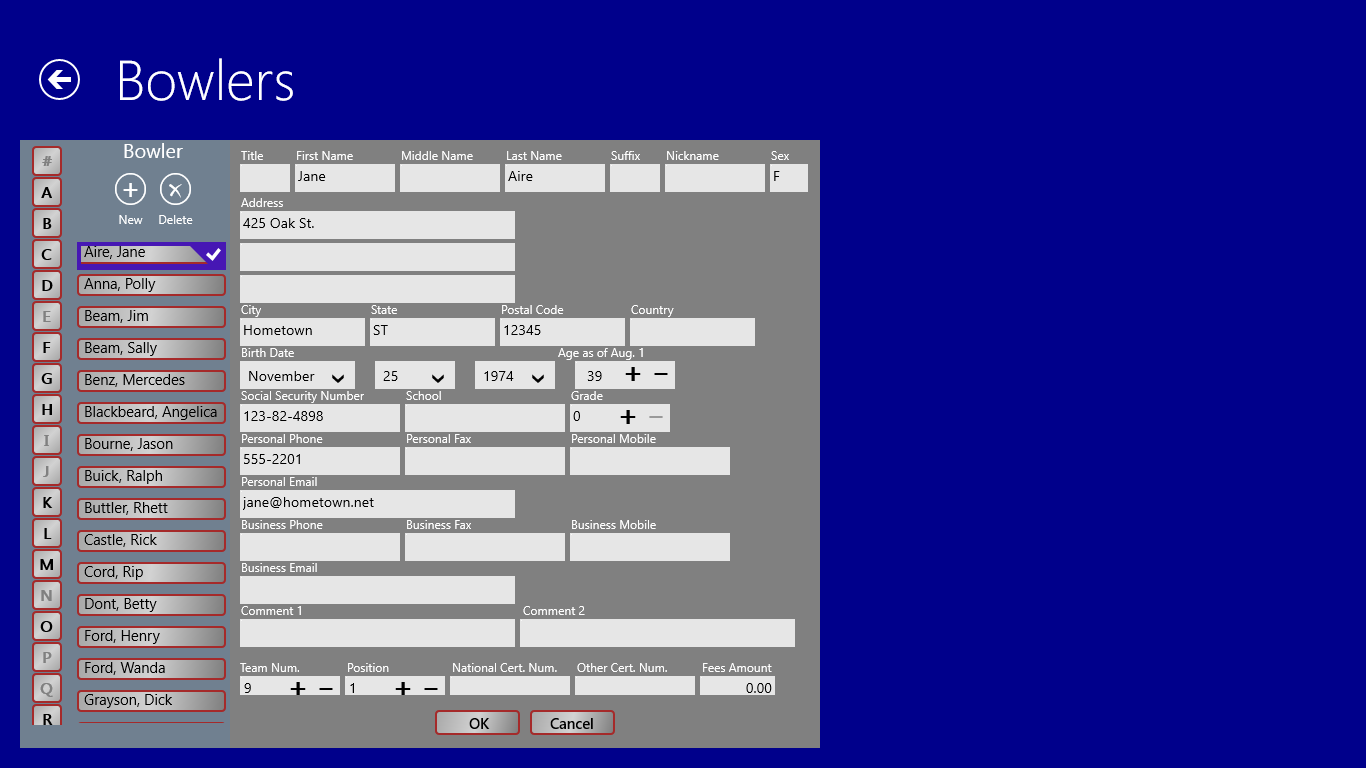Delete the selected bowler using X icon

(175, 189)
